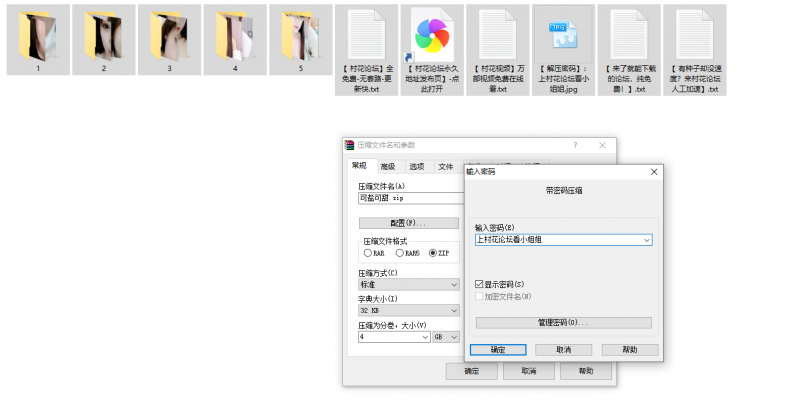Viewport: 800px width, 414px height.
Task: Open the folder named 1
Action: [37, 36]
